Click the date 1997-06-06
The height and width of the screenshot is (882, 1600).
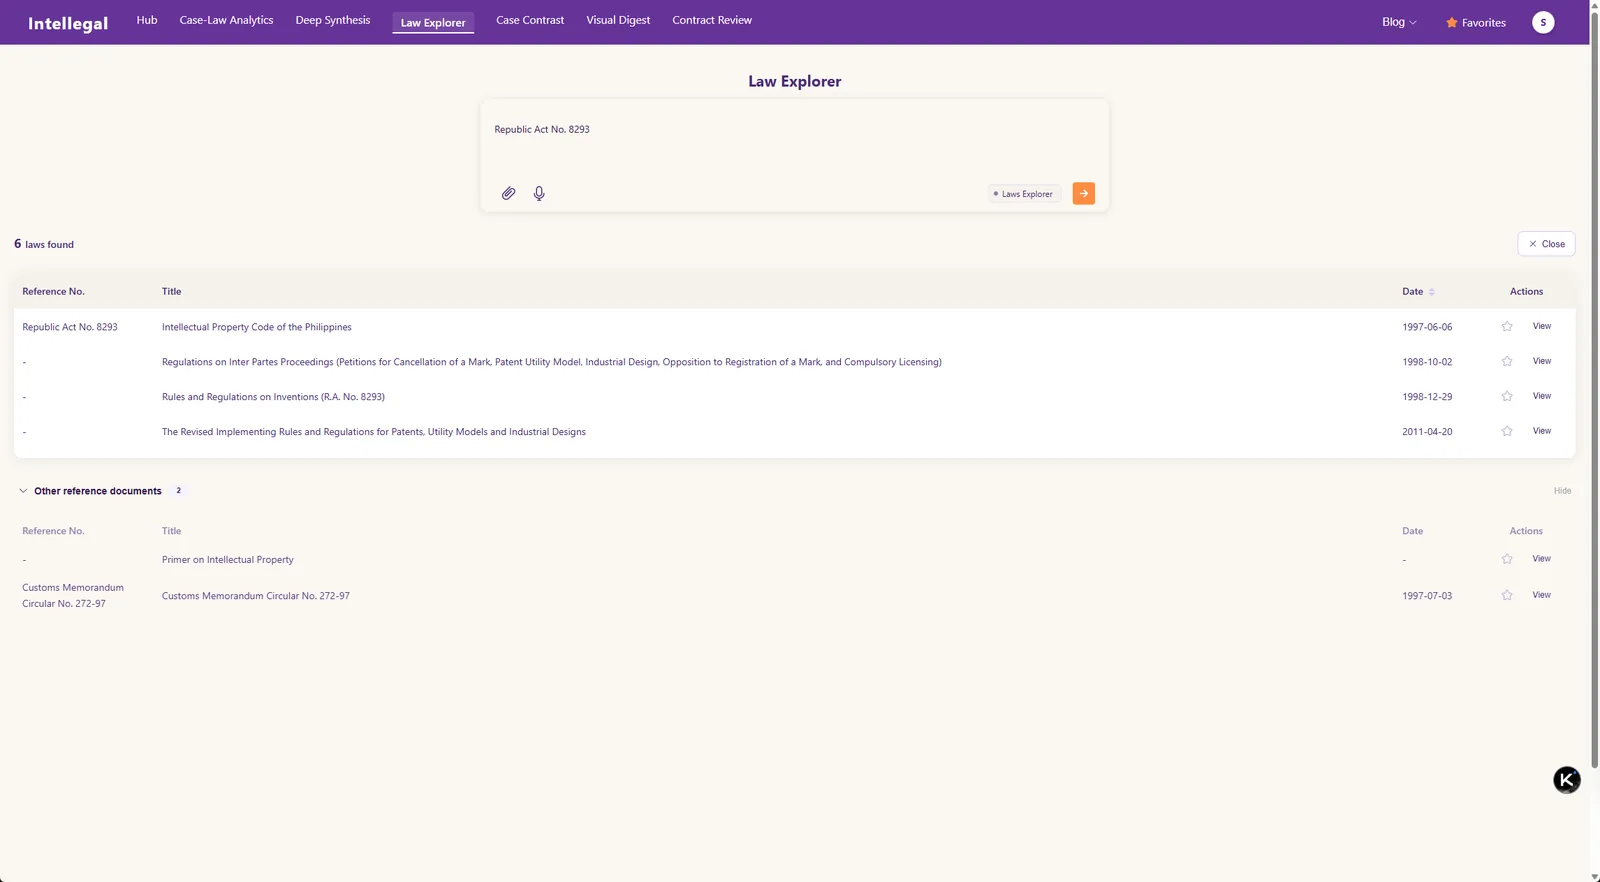click(1427, 327)
